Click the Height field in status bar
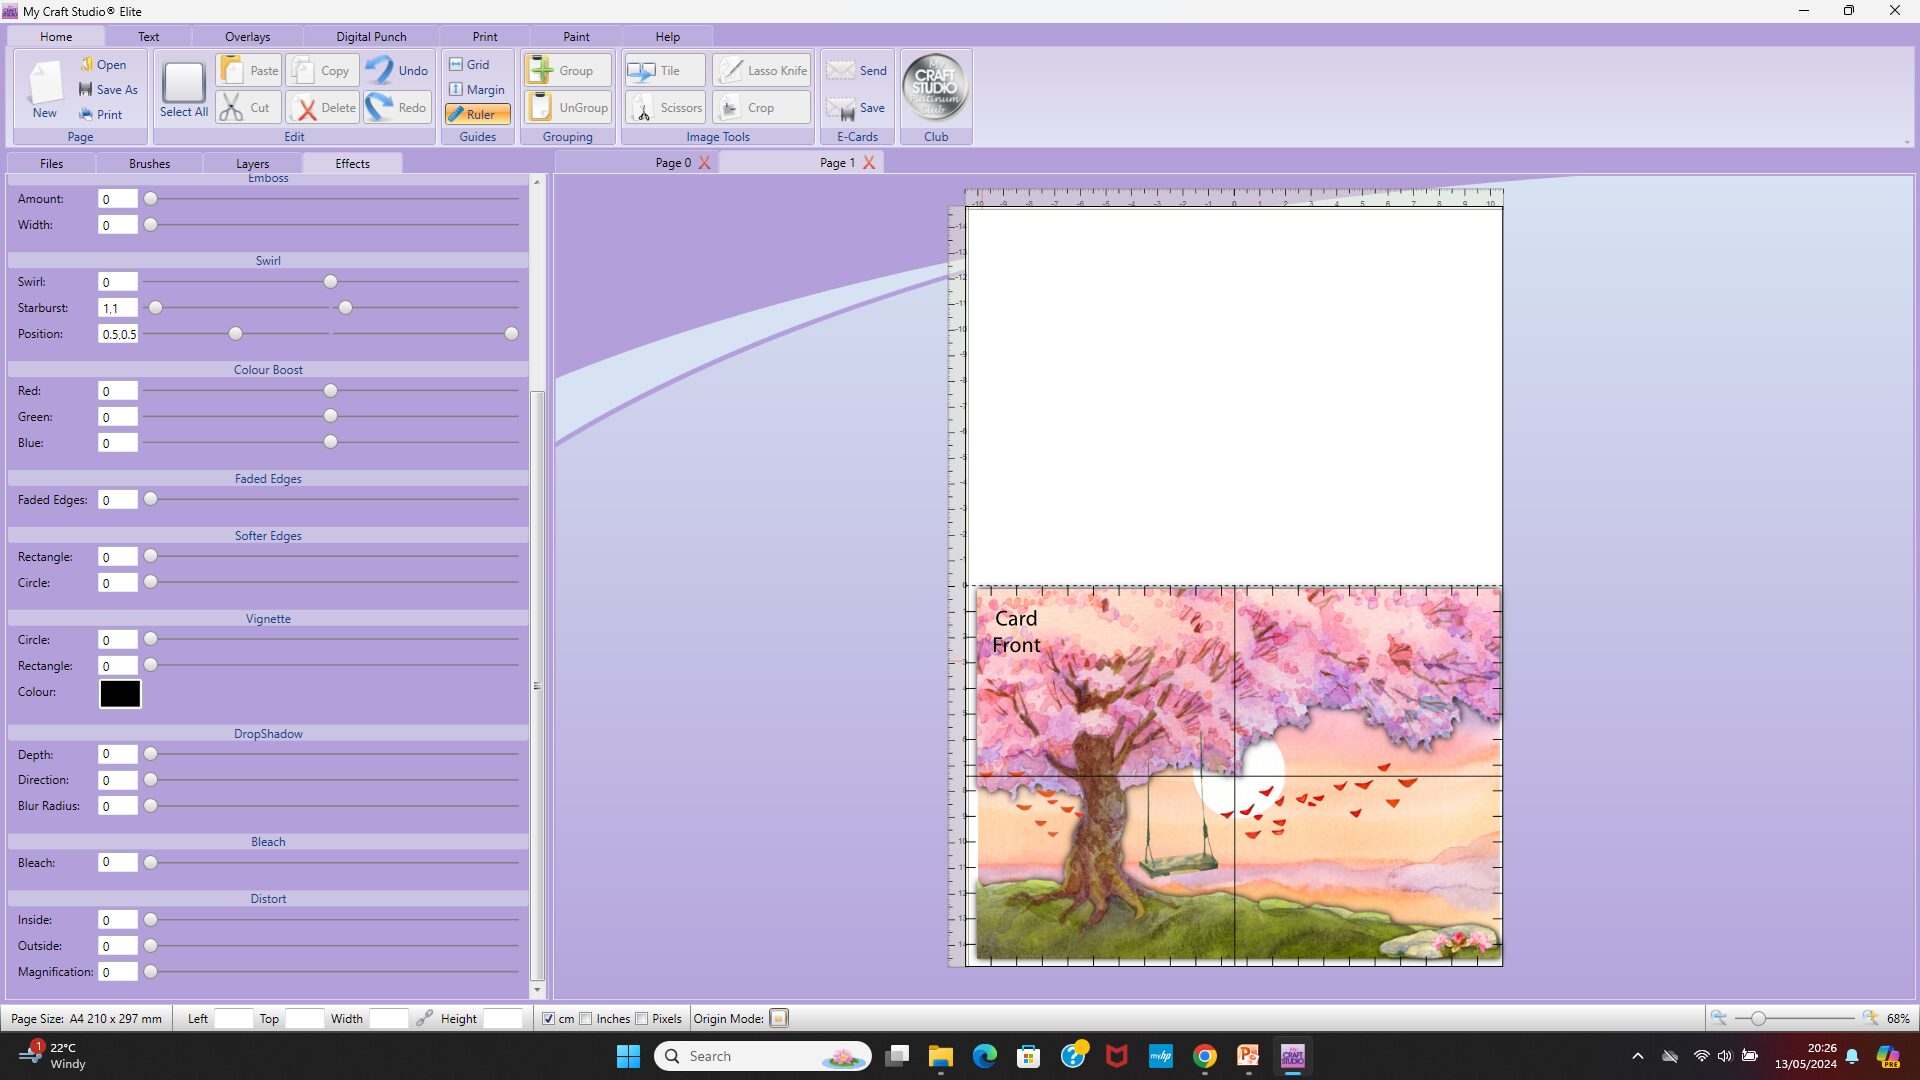The height and width of the screenshot is (1080, 1920). 503,1019
